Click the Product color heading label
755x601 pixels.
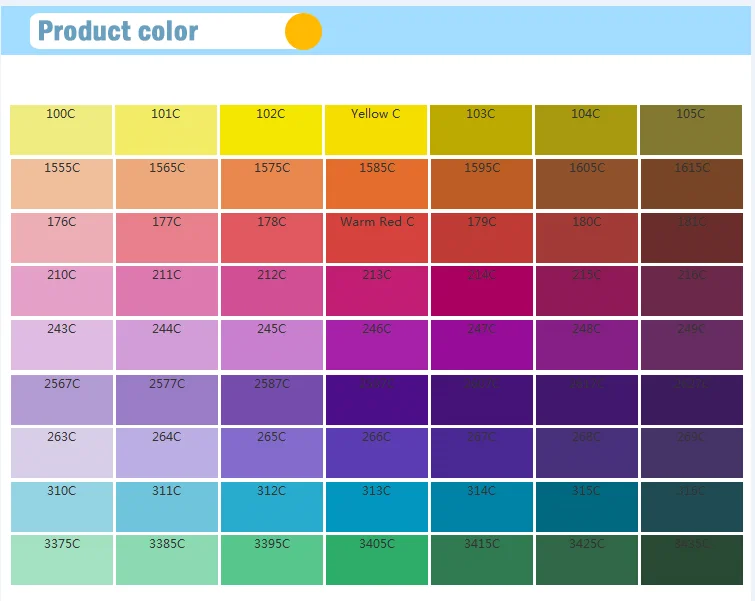(x=118, y=31)
